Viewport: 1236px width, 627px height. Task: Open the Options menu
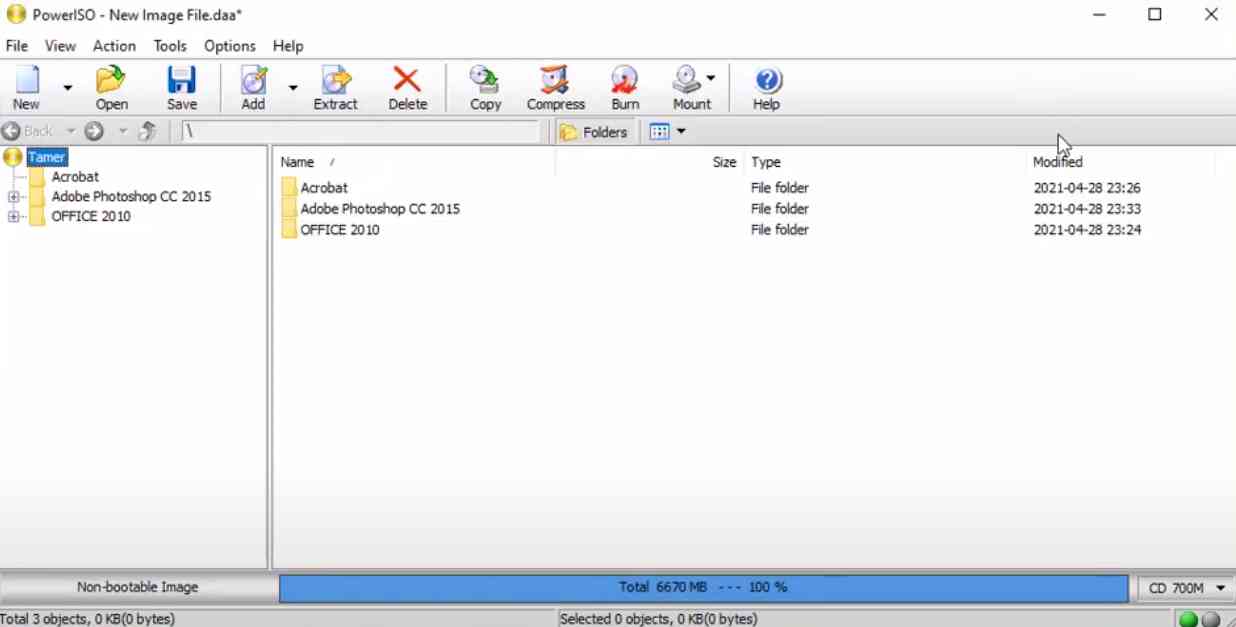pyautogui.click(x=230, y=46)
